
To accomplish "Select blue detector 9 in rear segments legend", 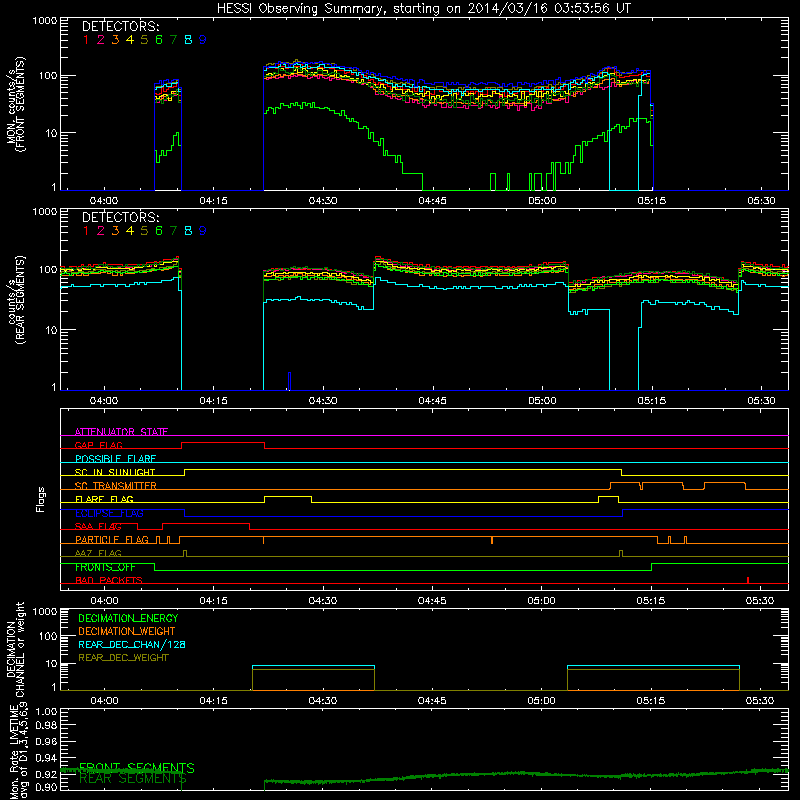I will click(203, 231).
